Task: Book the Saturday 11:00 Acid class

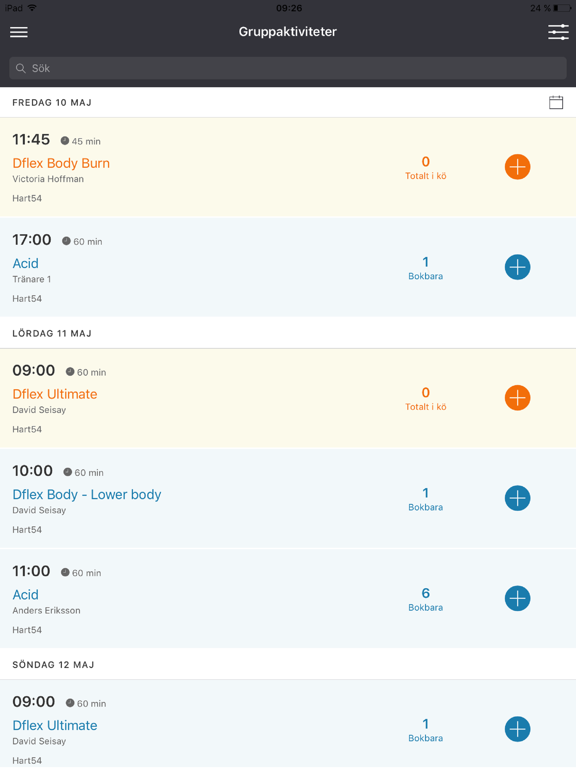Action: [x=517, y=599]
